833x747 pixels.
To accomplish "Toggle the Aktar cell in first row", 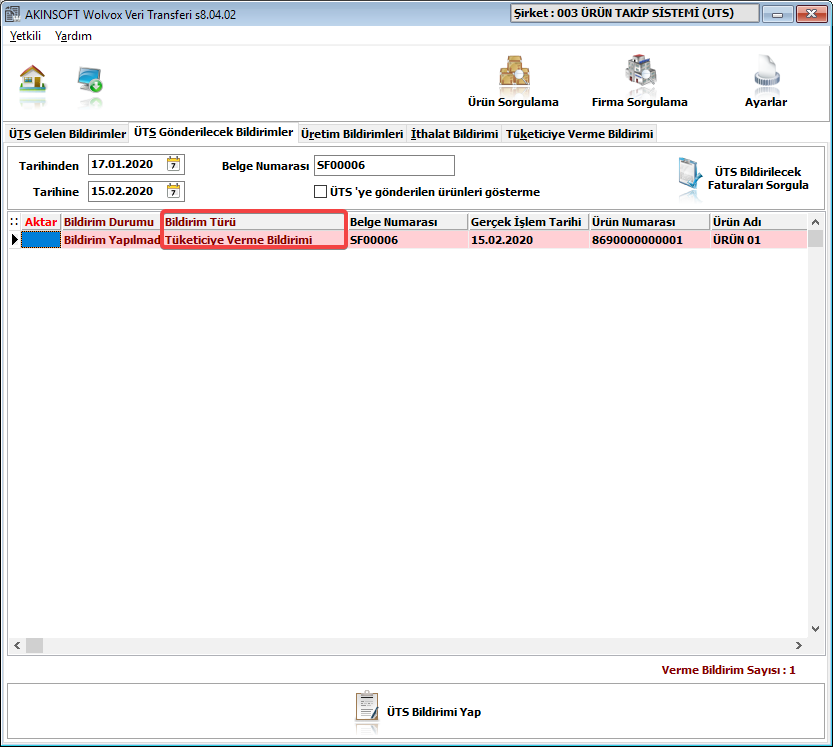I will 41,240.
